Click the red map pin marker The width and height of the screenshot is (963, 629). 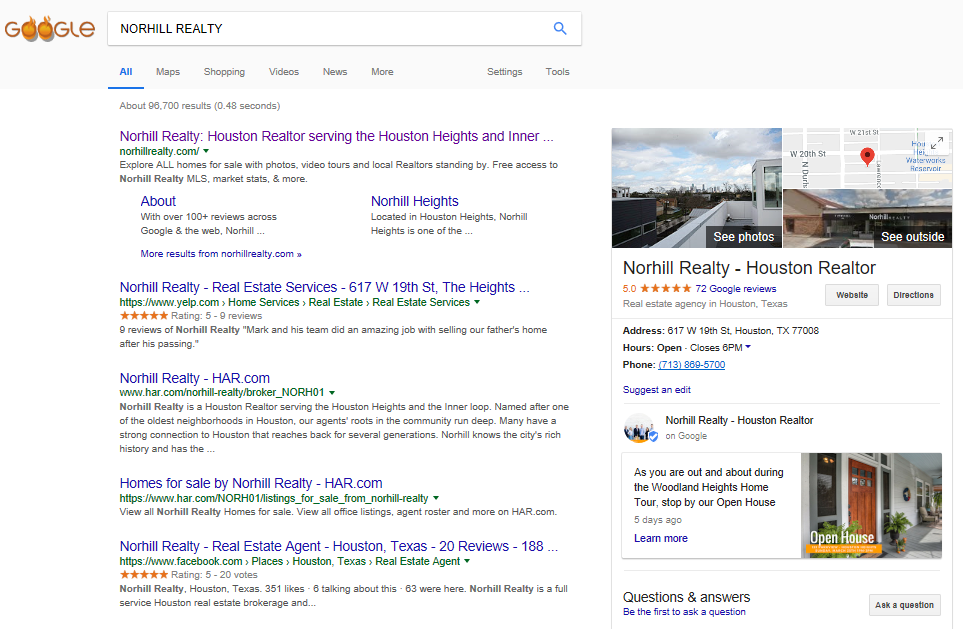point(867,157)
